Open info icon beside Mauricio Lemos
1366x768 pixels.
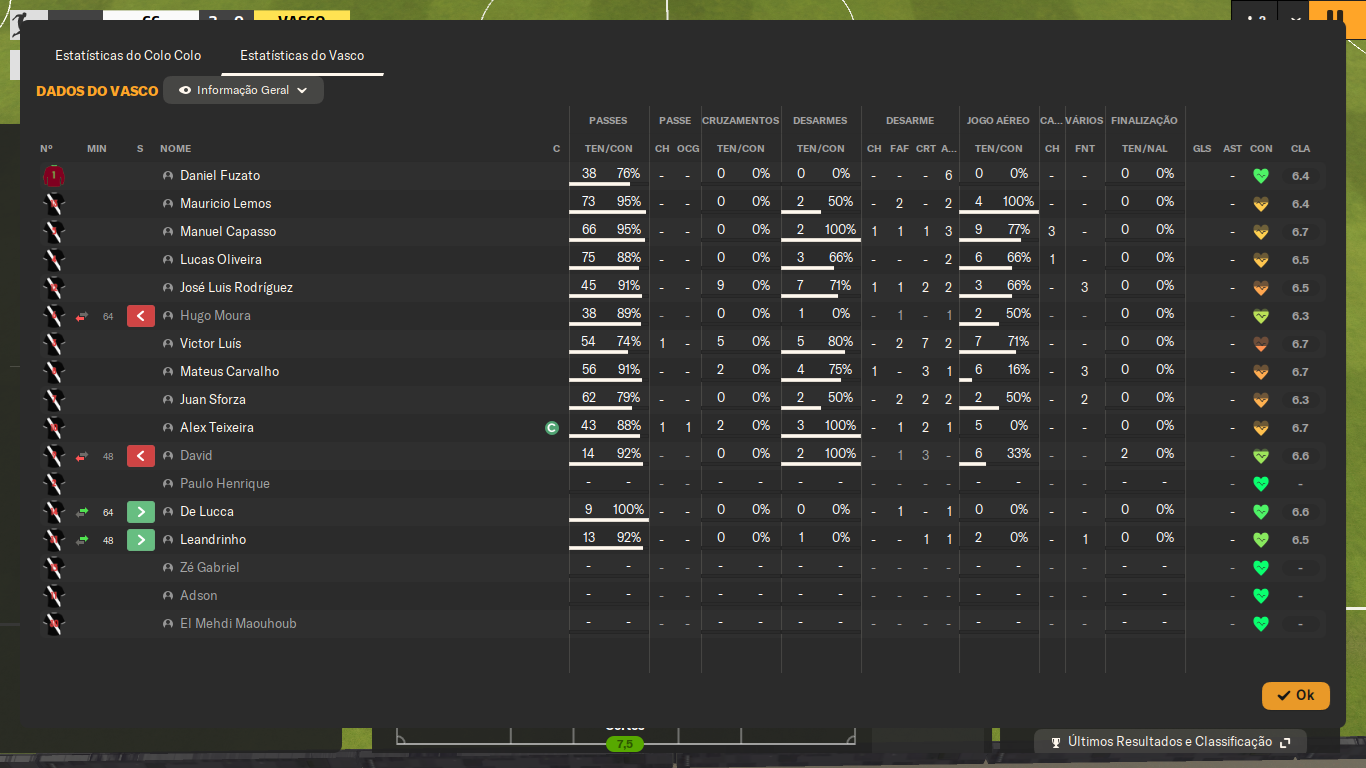168,204
